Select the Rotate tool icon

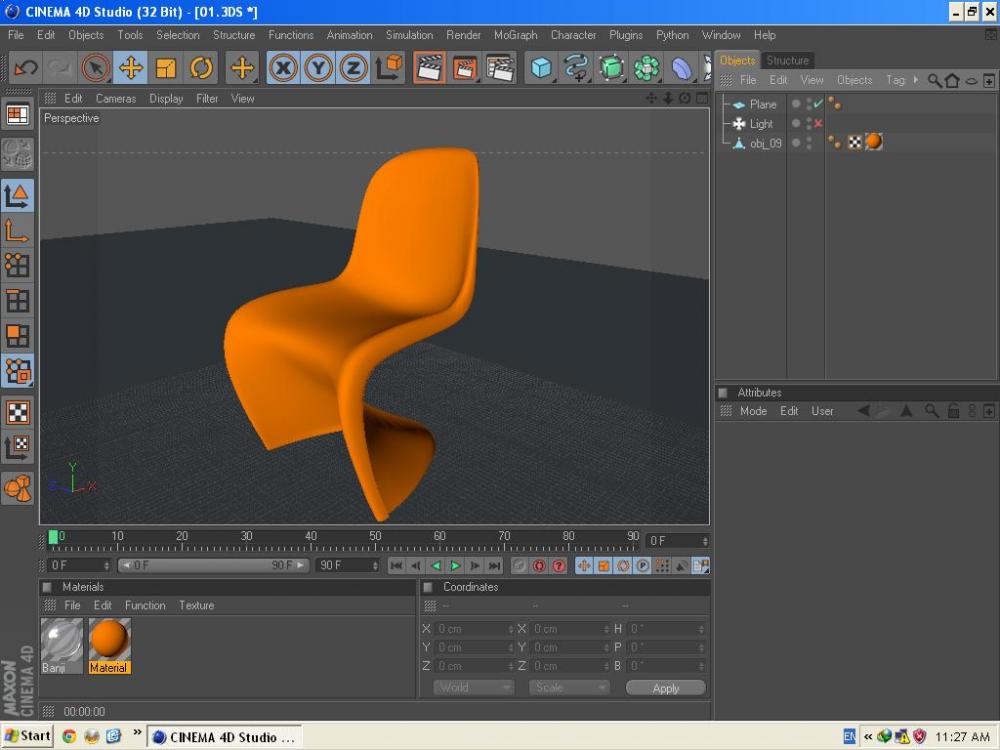(201, 68)
